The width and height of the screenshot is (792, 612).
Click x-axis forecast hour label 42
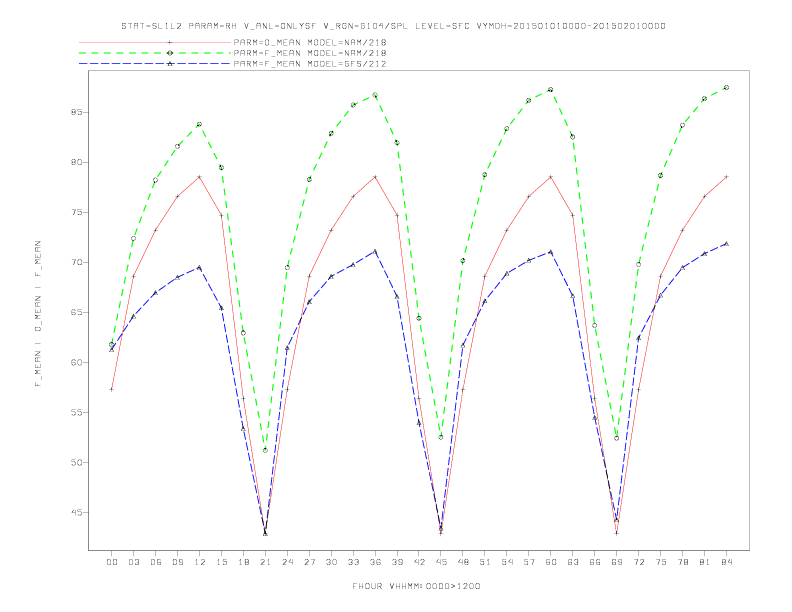419,562
